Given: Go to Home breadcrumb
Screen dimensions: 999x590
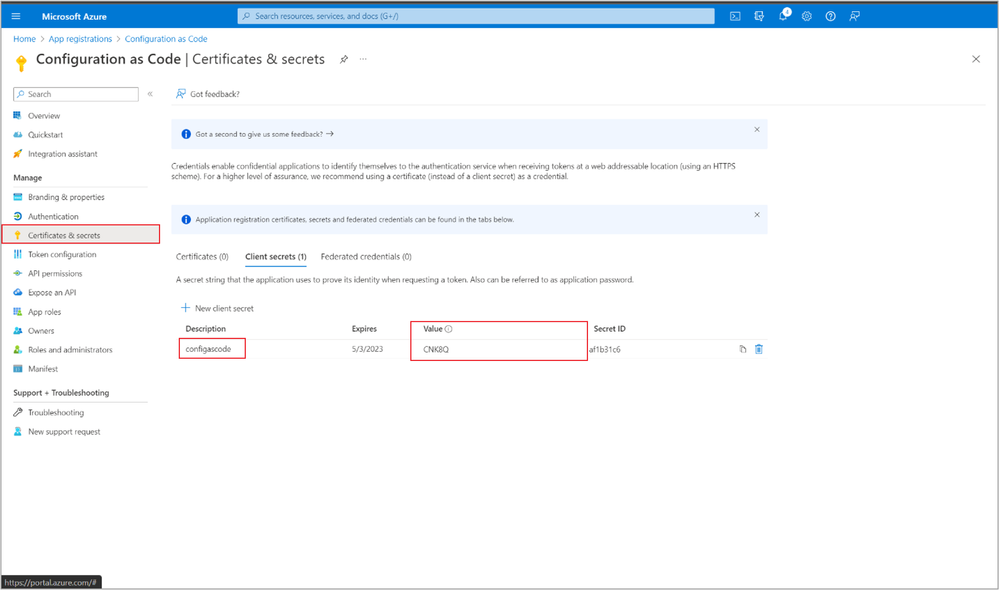Looking at the screenshot, I should coord(24,39).
